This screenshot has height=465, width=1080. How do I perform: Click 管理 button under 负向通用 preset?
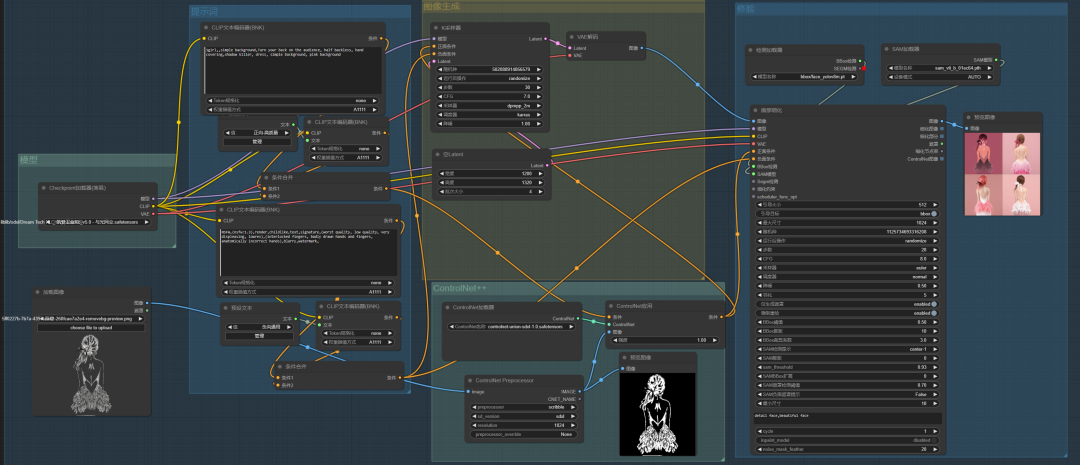259,335
